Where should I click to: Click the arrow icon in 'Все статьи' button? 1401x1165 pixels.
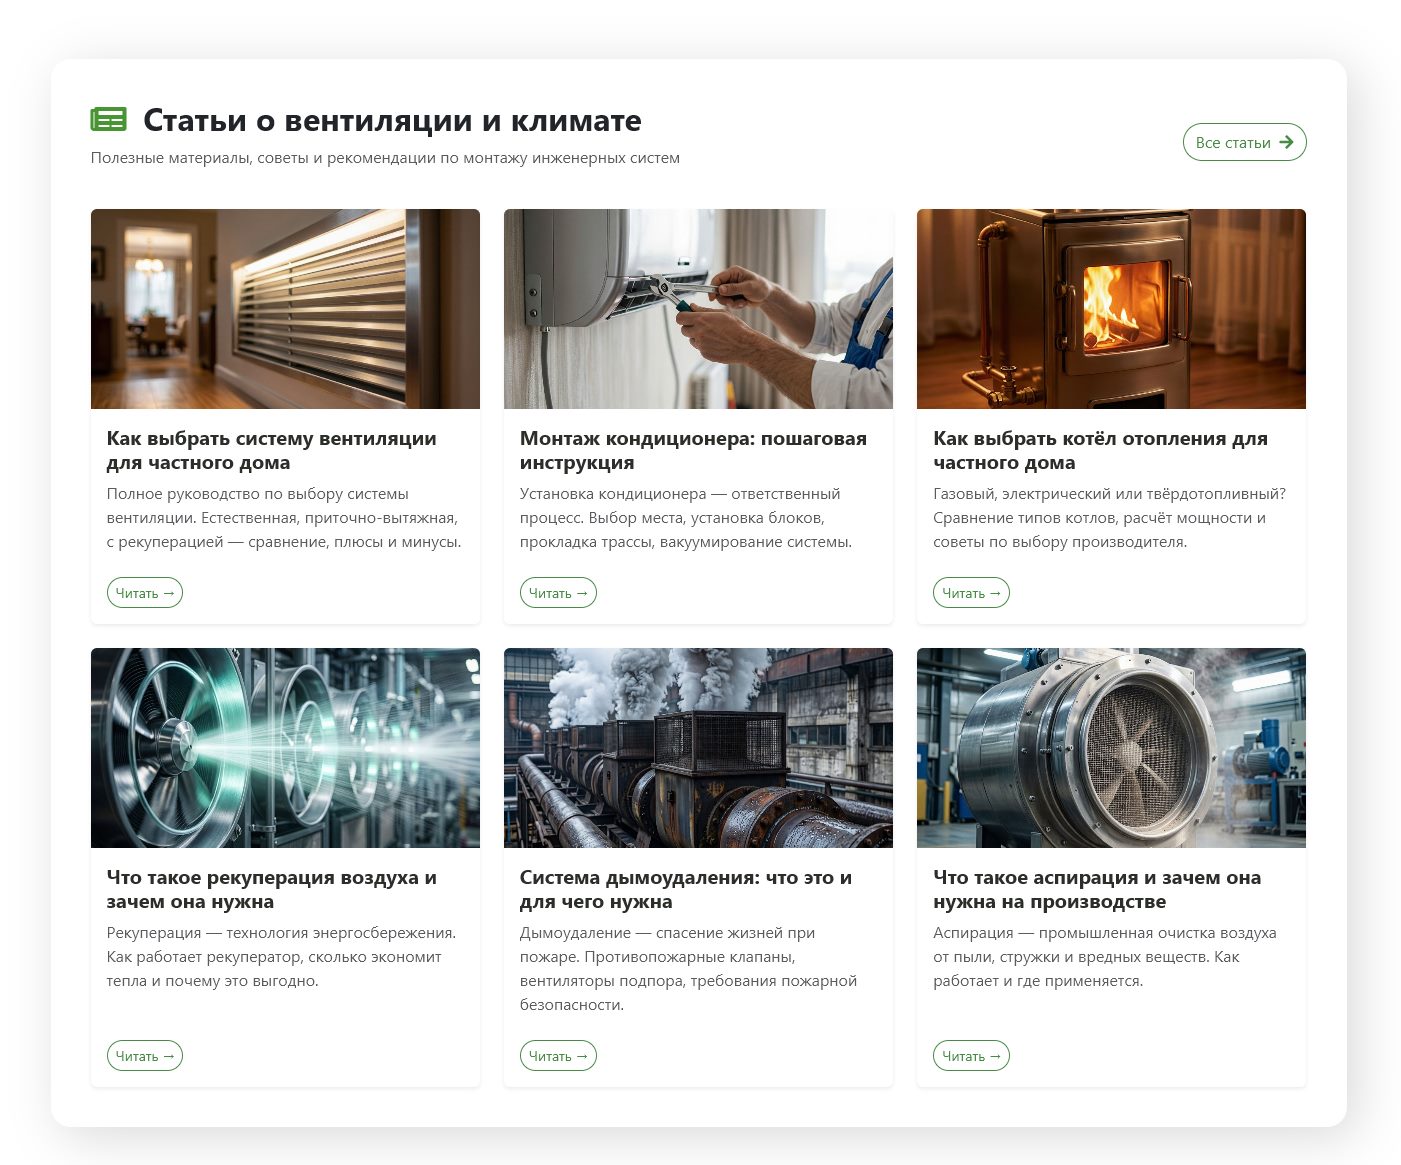[1286, 142]
